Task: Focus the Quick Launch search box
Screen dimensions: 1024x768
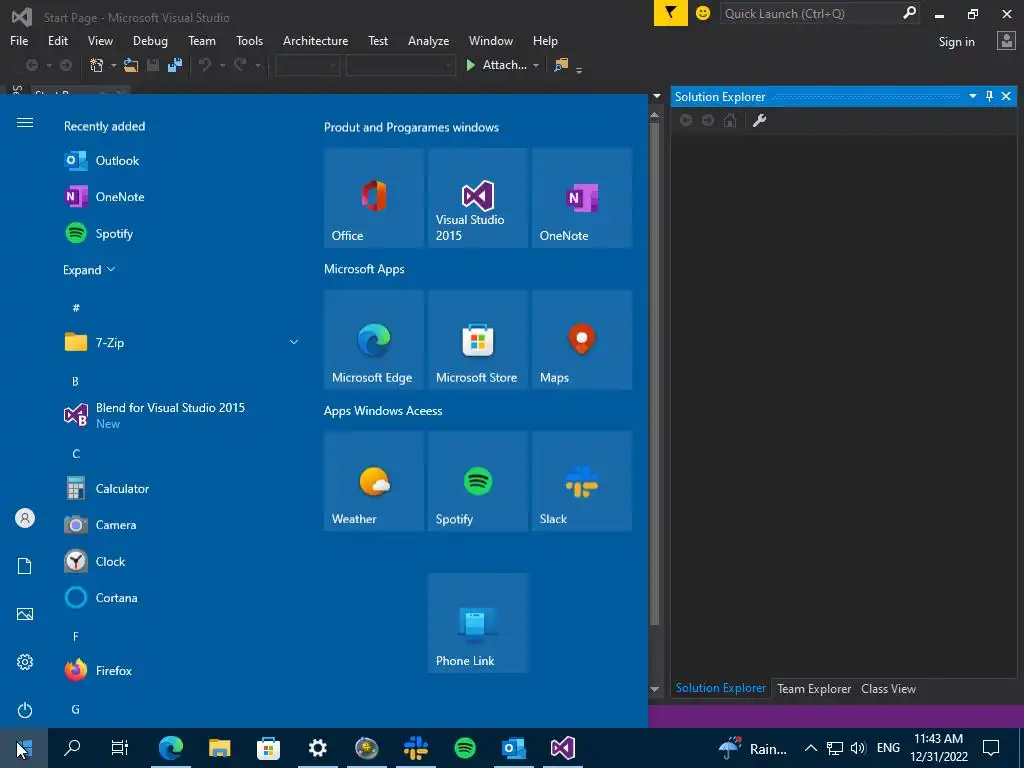Action: [x=820, y=13]
